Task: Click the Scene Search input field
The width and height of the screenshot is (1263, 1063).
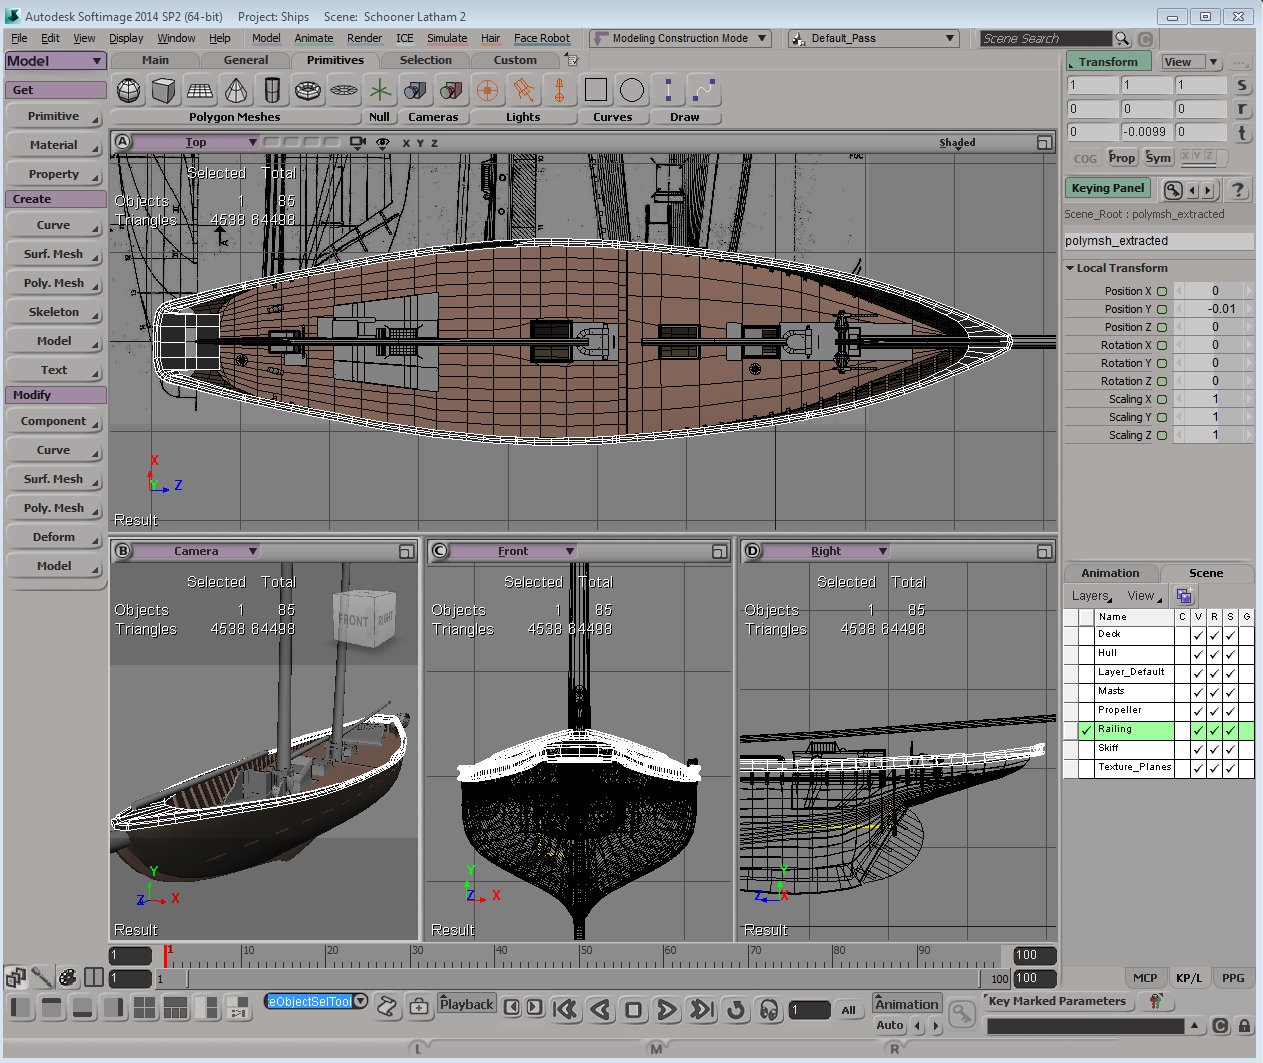Action: [x=1044, y=39]
